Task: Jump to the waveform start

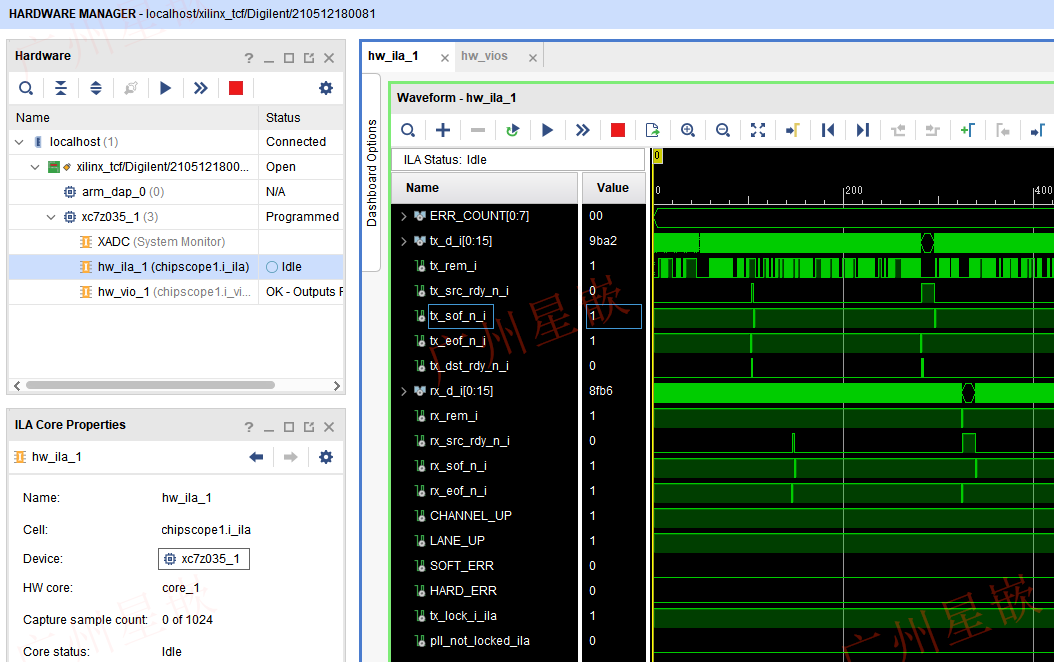Action: [x=827, y=130]
